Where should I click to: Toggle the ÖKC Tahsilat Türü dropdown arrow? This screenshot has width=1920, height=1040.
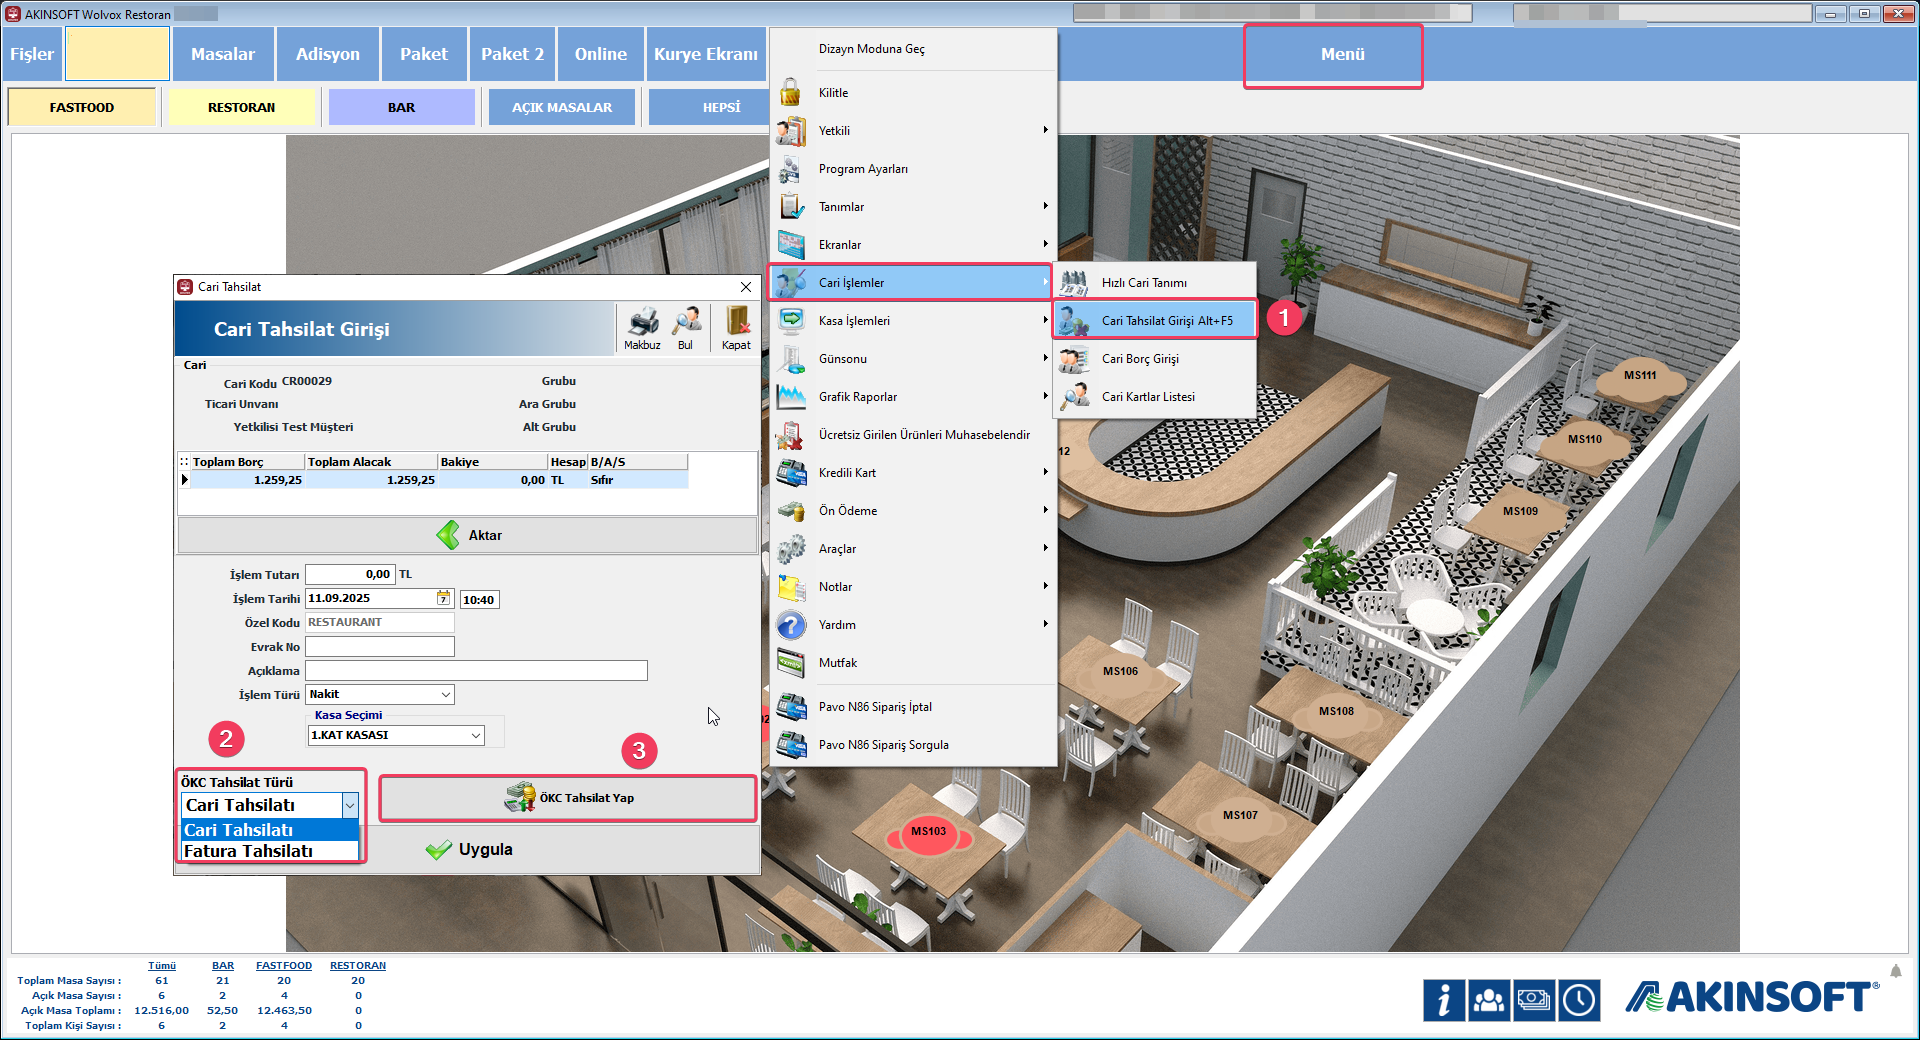(x=349, y=805)
